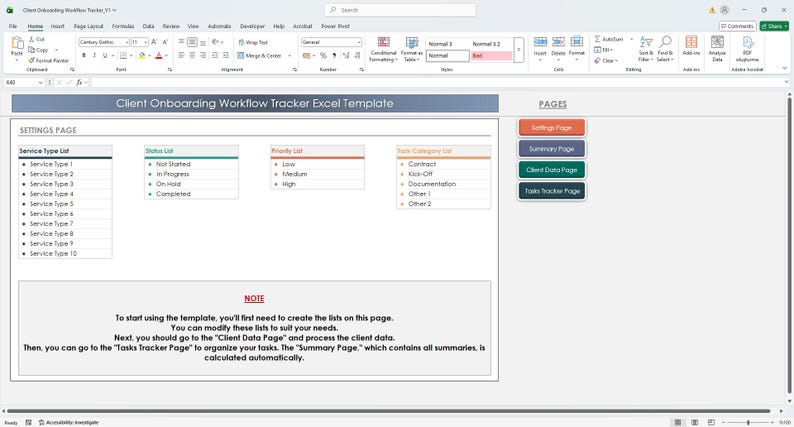Increase font size with larger A icon
The height and width of the screenshot is (427, 794).
[x=154, y=42]
